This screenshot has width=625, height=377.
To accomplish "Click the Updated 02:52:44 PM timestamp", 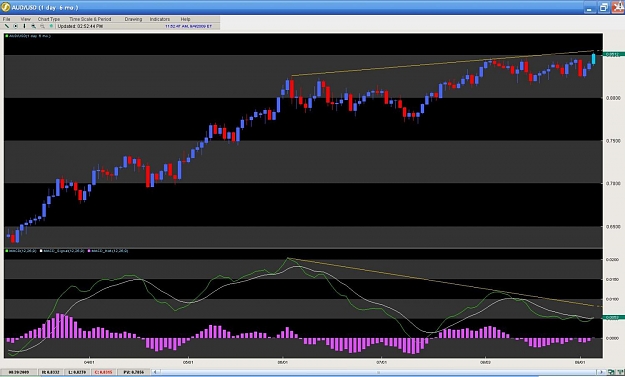I will (80, 26).
